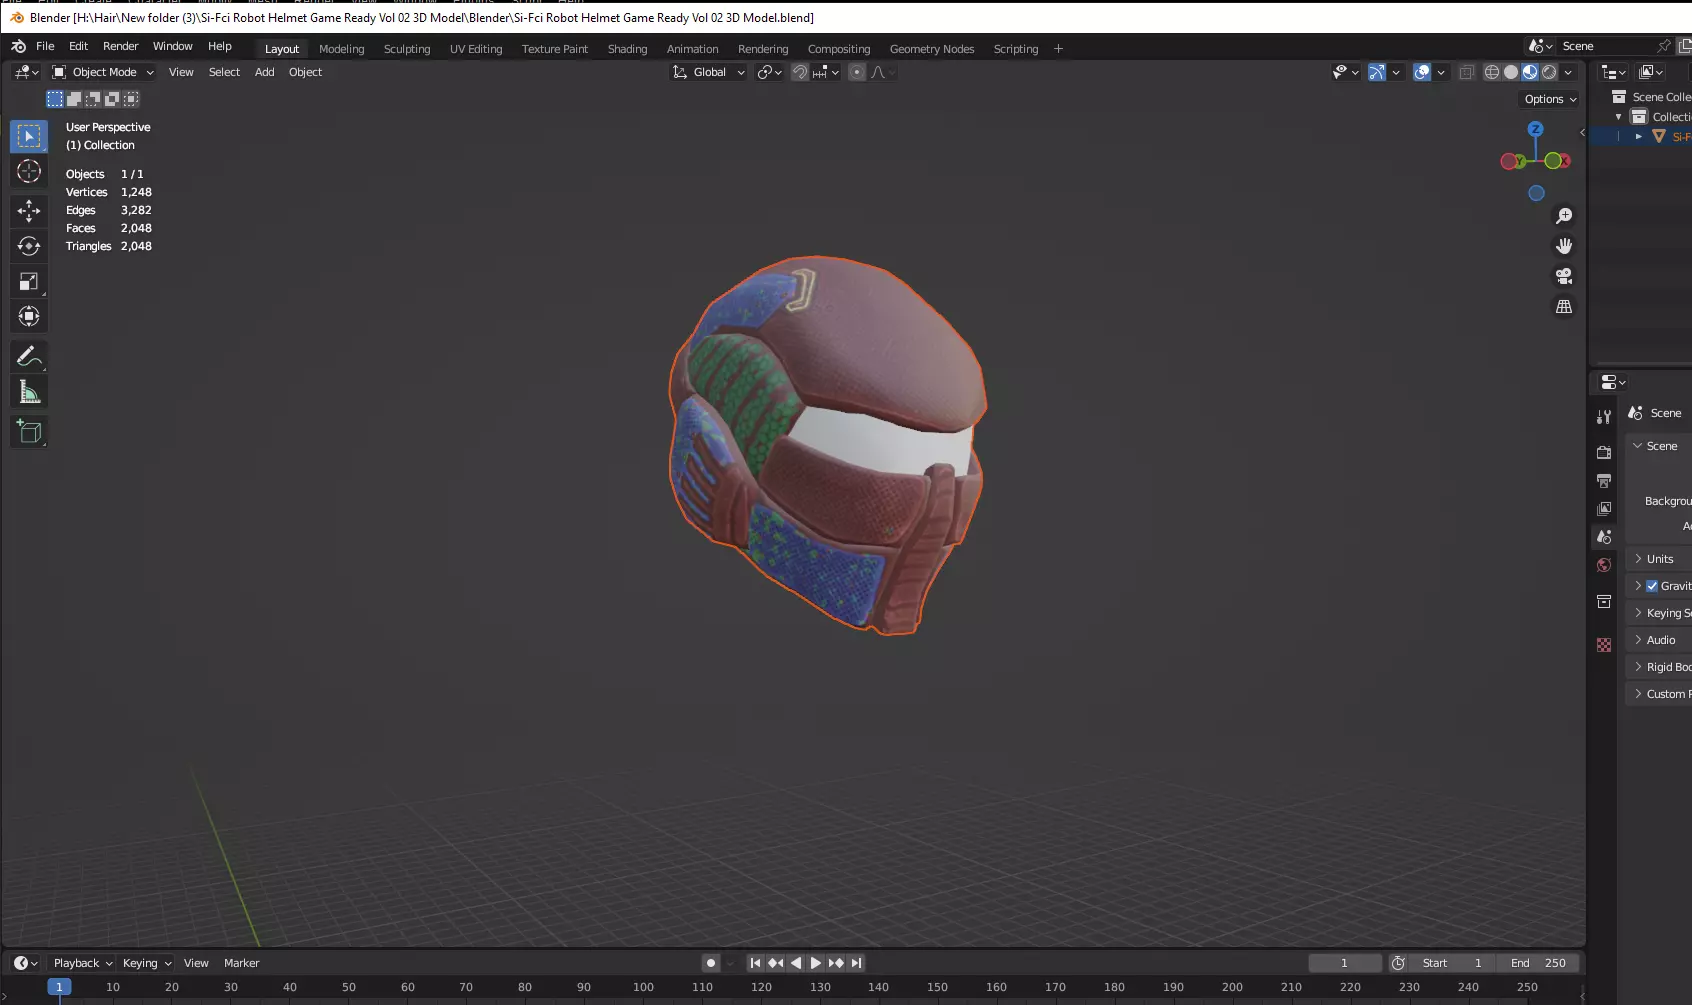1692x1005 pixels.
Task: Toggle the Gravity checkbox
Action: click(x=1652, y=586)
